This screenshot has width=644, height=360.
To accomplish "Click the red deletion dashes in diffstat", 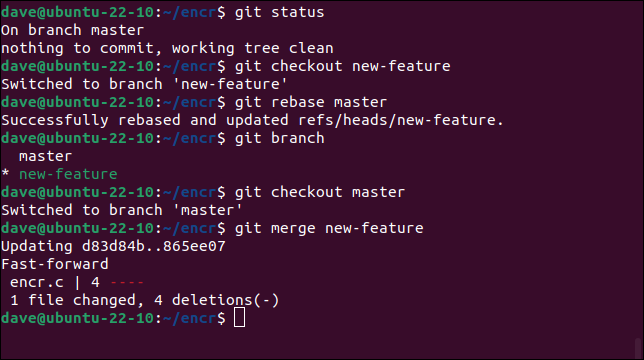I will (x=127, y=282).
